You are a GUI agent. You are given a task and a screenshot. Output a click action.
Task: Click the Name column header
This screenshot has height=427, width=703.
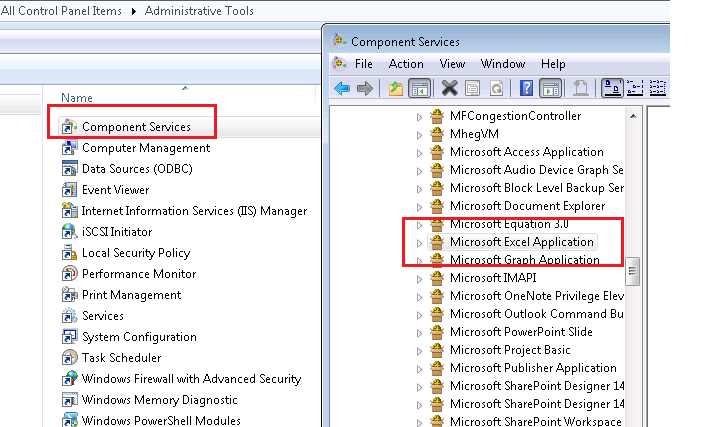77,98
